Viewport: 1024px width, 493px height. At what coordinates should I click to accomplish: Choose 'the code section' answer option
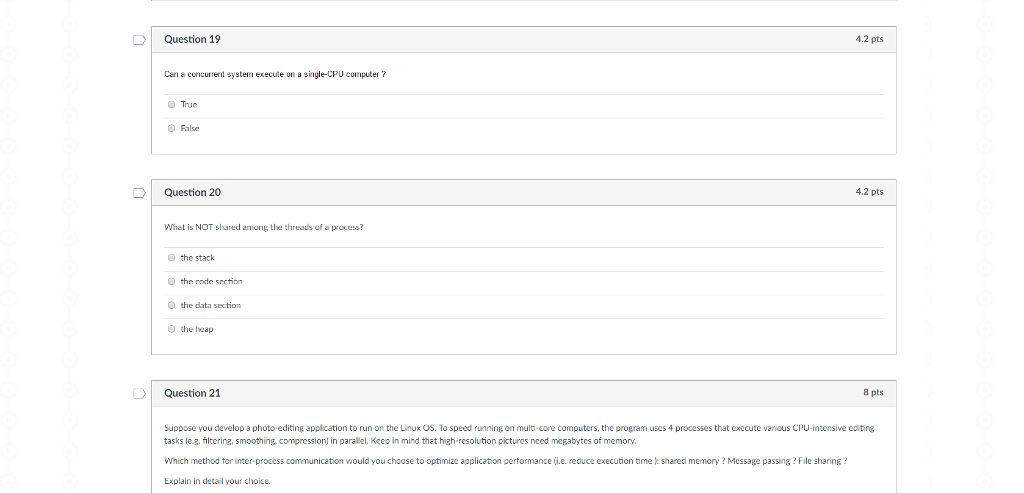coord(172,282)
